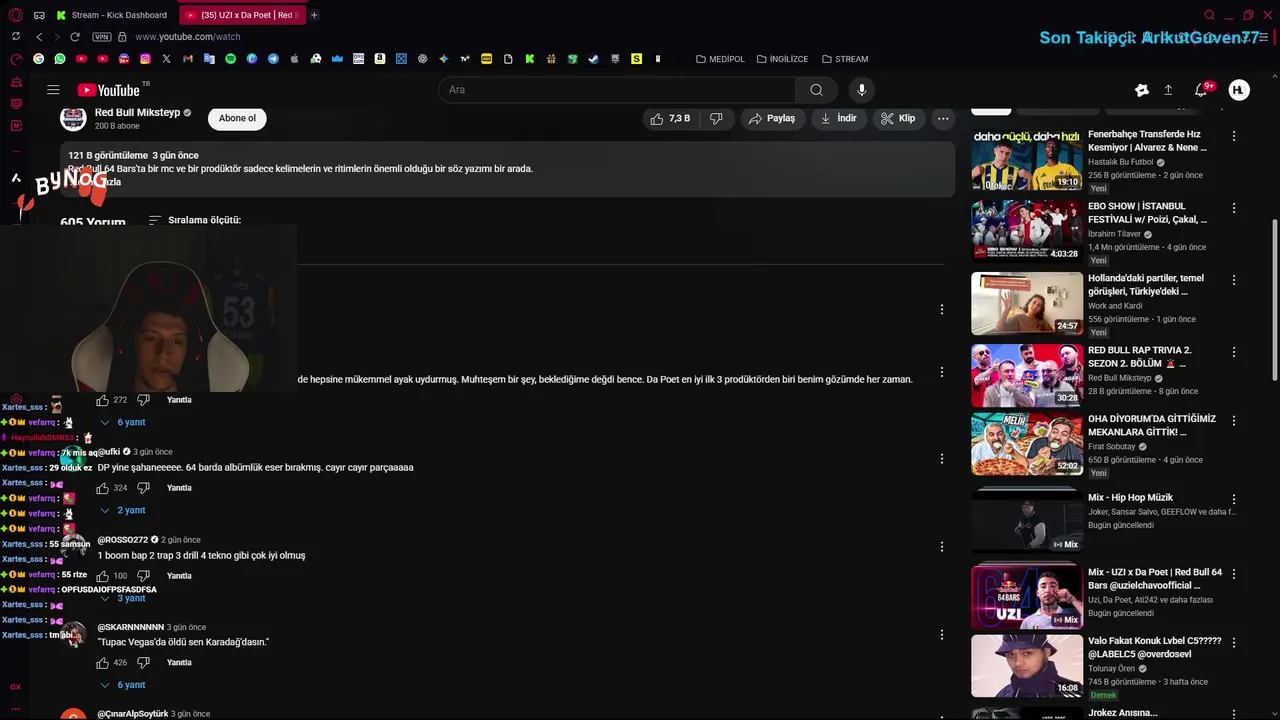The width and height of the screenshot is (1280, 720).
Task: Click the İndir download button
Action: coord(838,118)
